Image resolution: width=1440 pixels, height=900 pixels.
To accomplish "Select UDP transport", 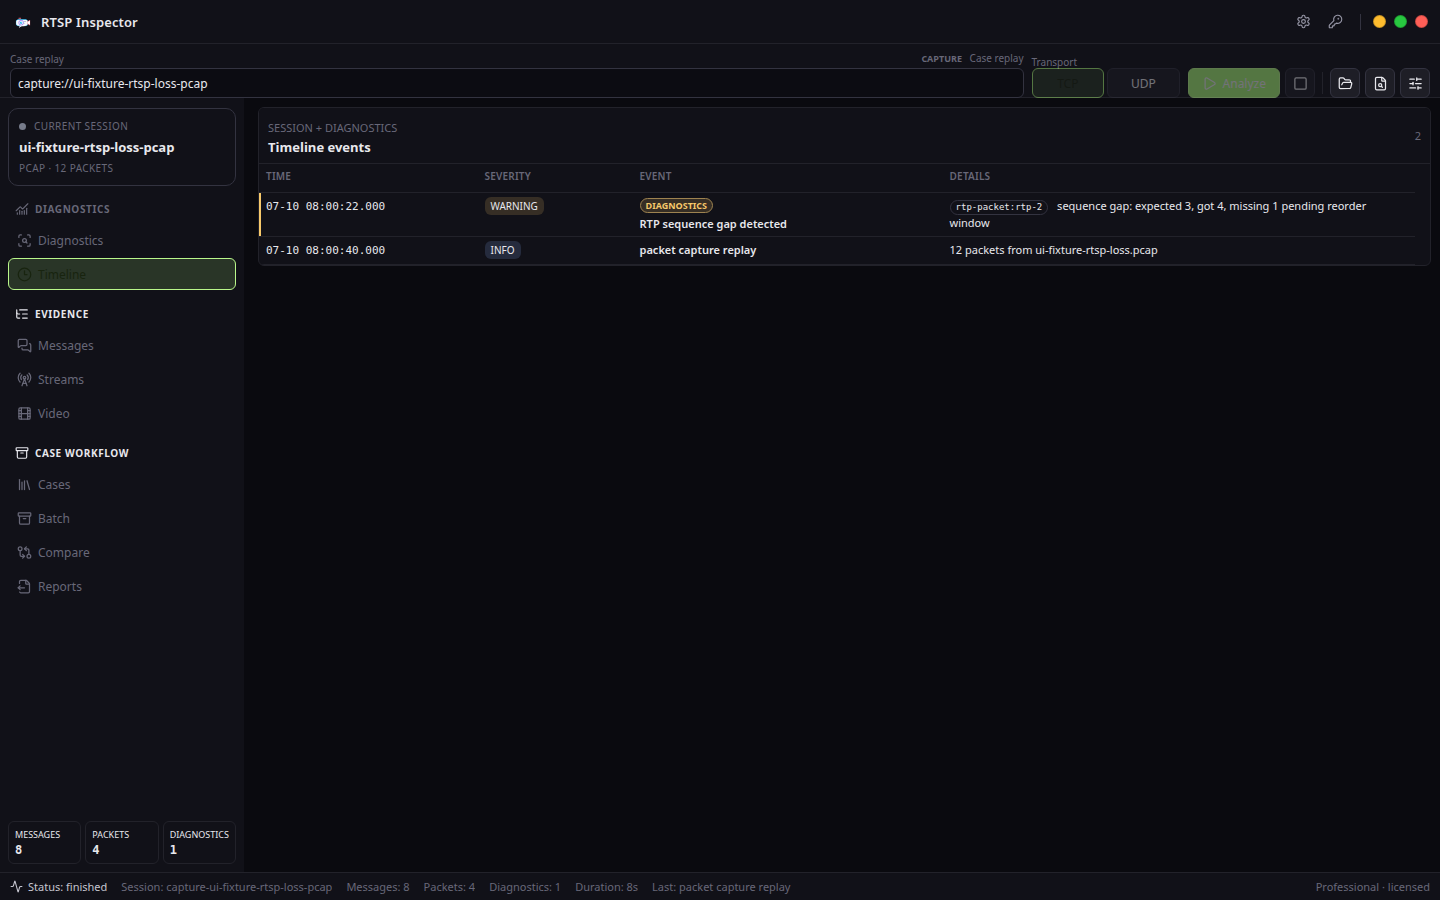I will pyautogui.click(x=1143, y=83).
